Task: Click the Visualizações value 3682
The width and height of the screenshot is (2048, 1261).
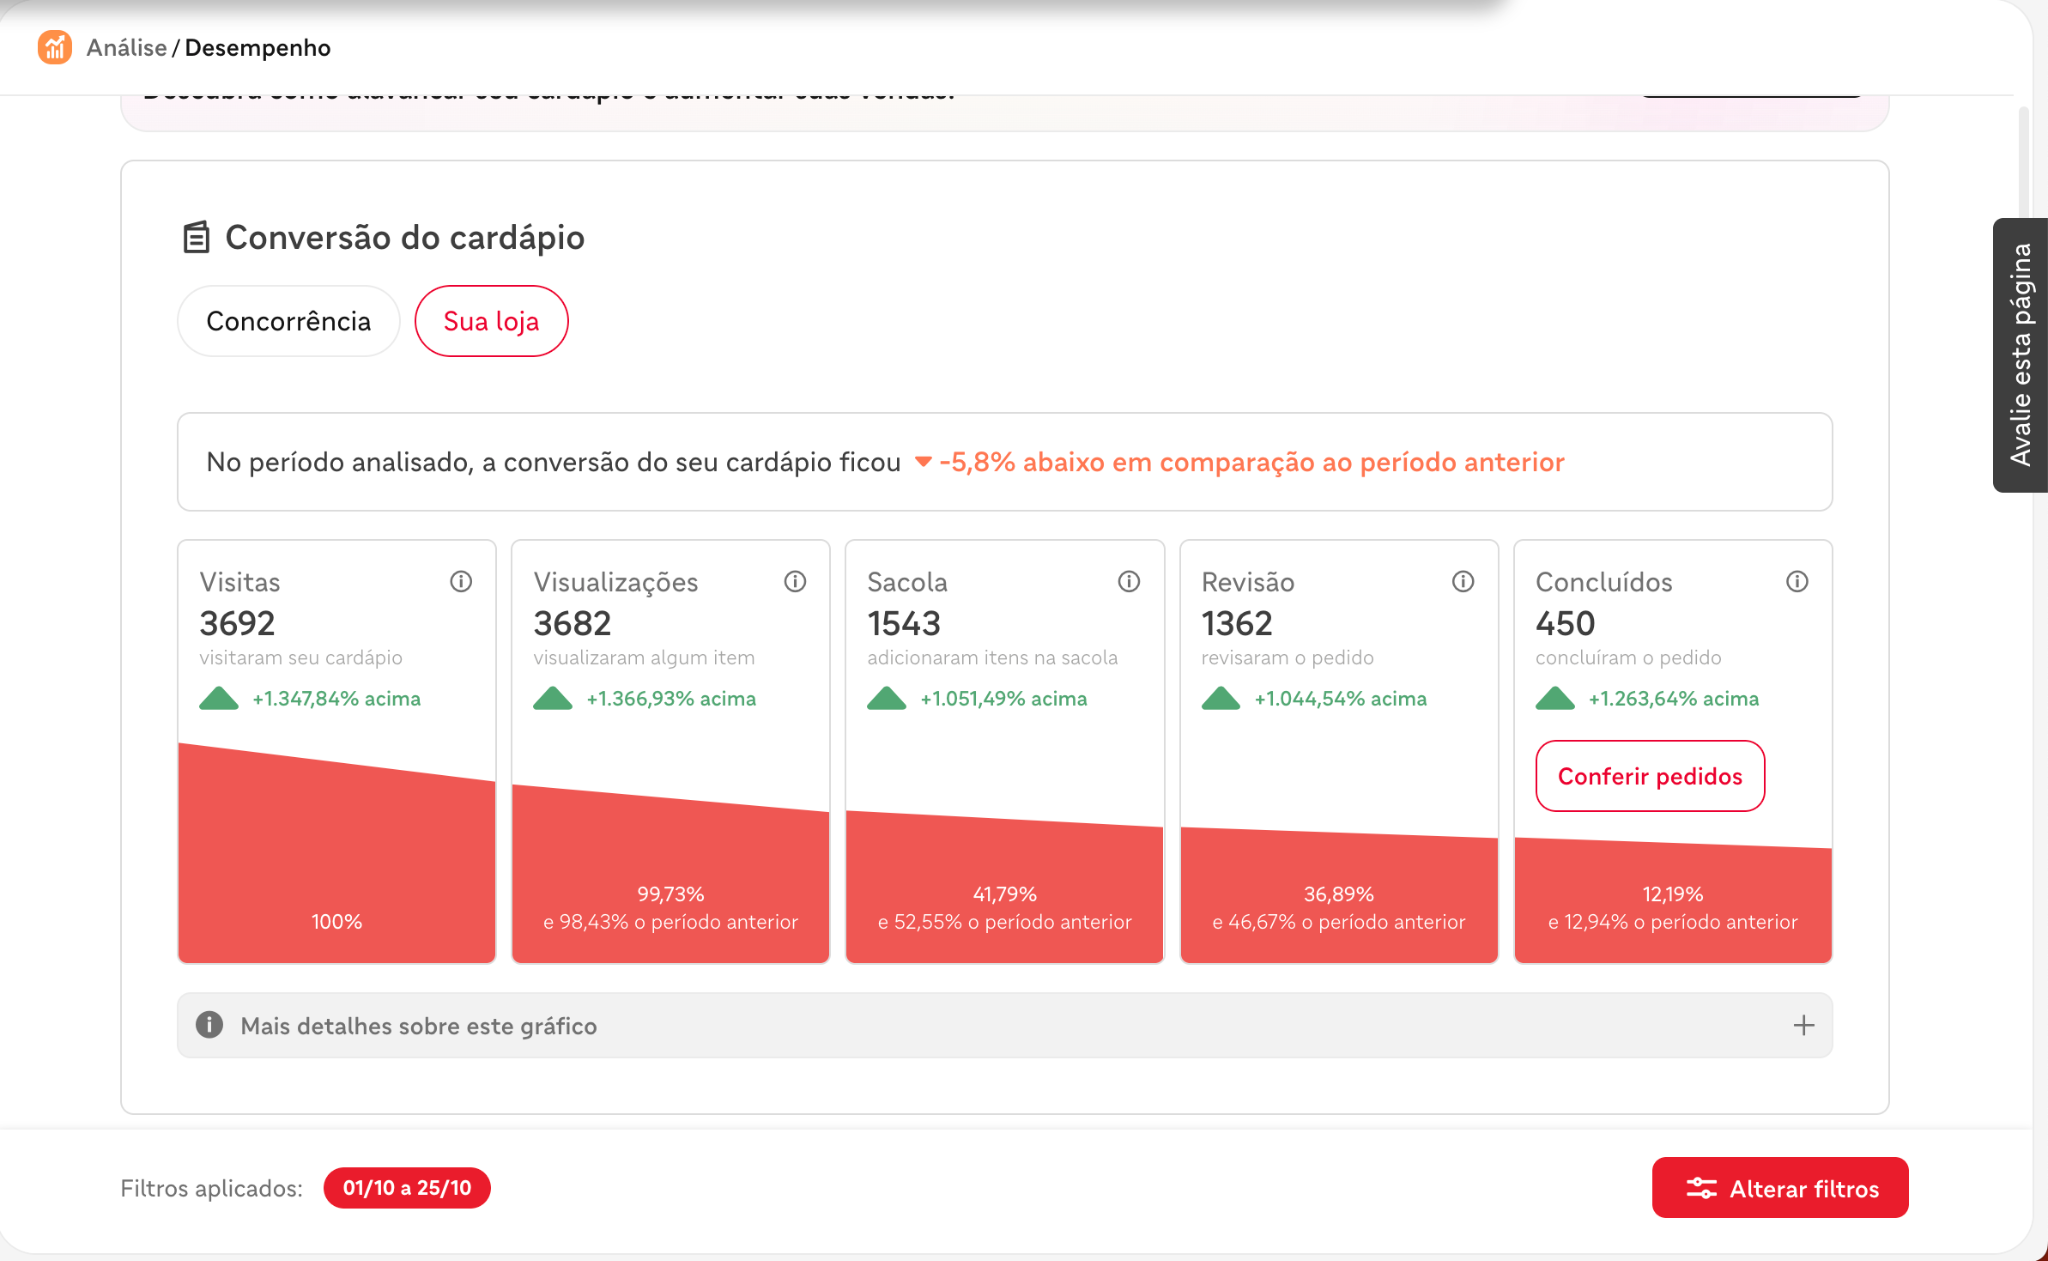Action: (x=572, y=623)
